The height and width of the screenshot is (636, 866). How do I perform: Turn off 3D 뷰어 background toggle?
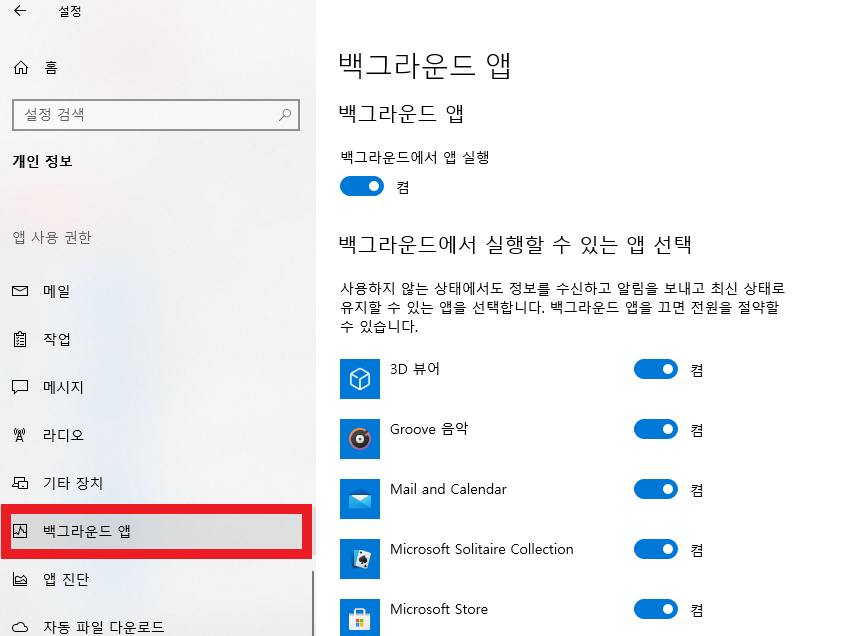coord(656,369)
